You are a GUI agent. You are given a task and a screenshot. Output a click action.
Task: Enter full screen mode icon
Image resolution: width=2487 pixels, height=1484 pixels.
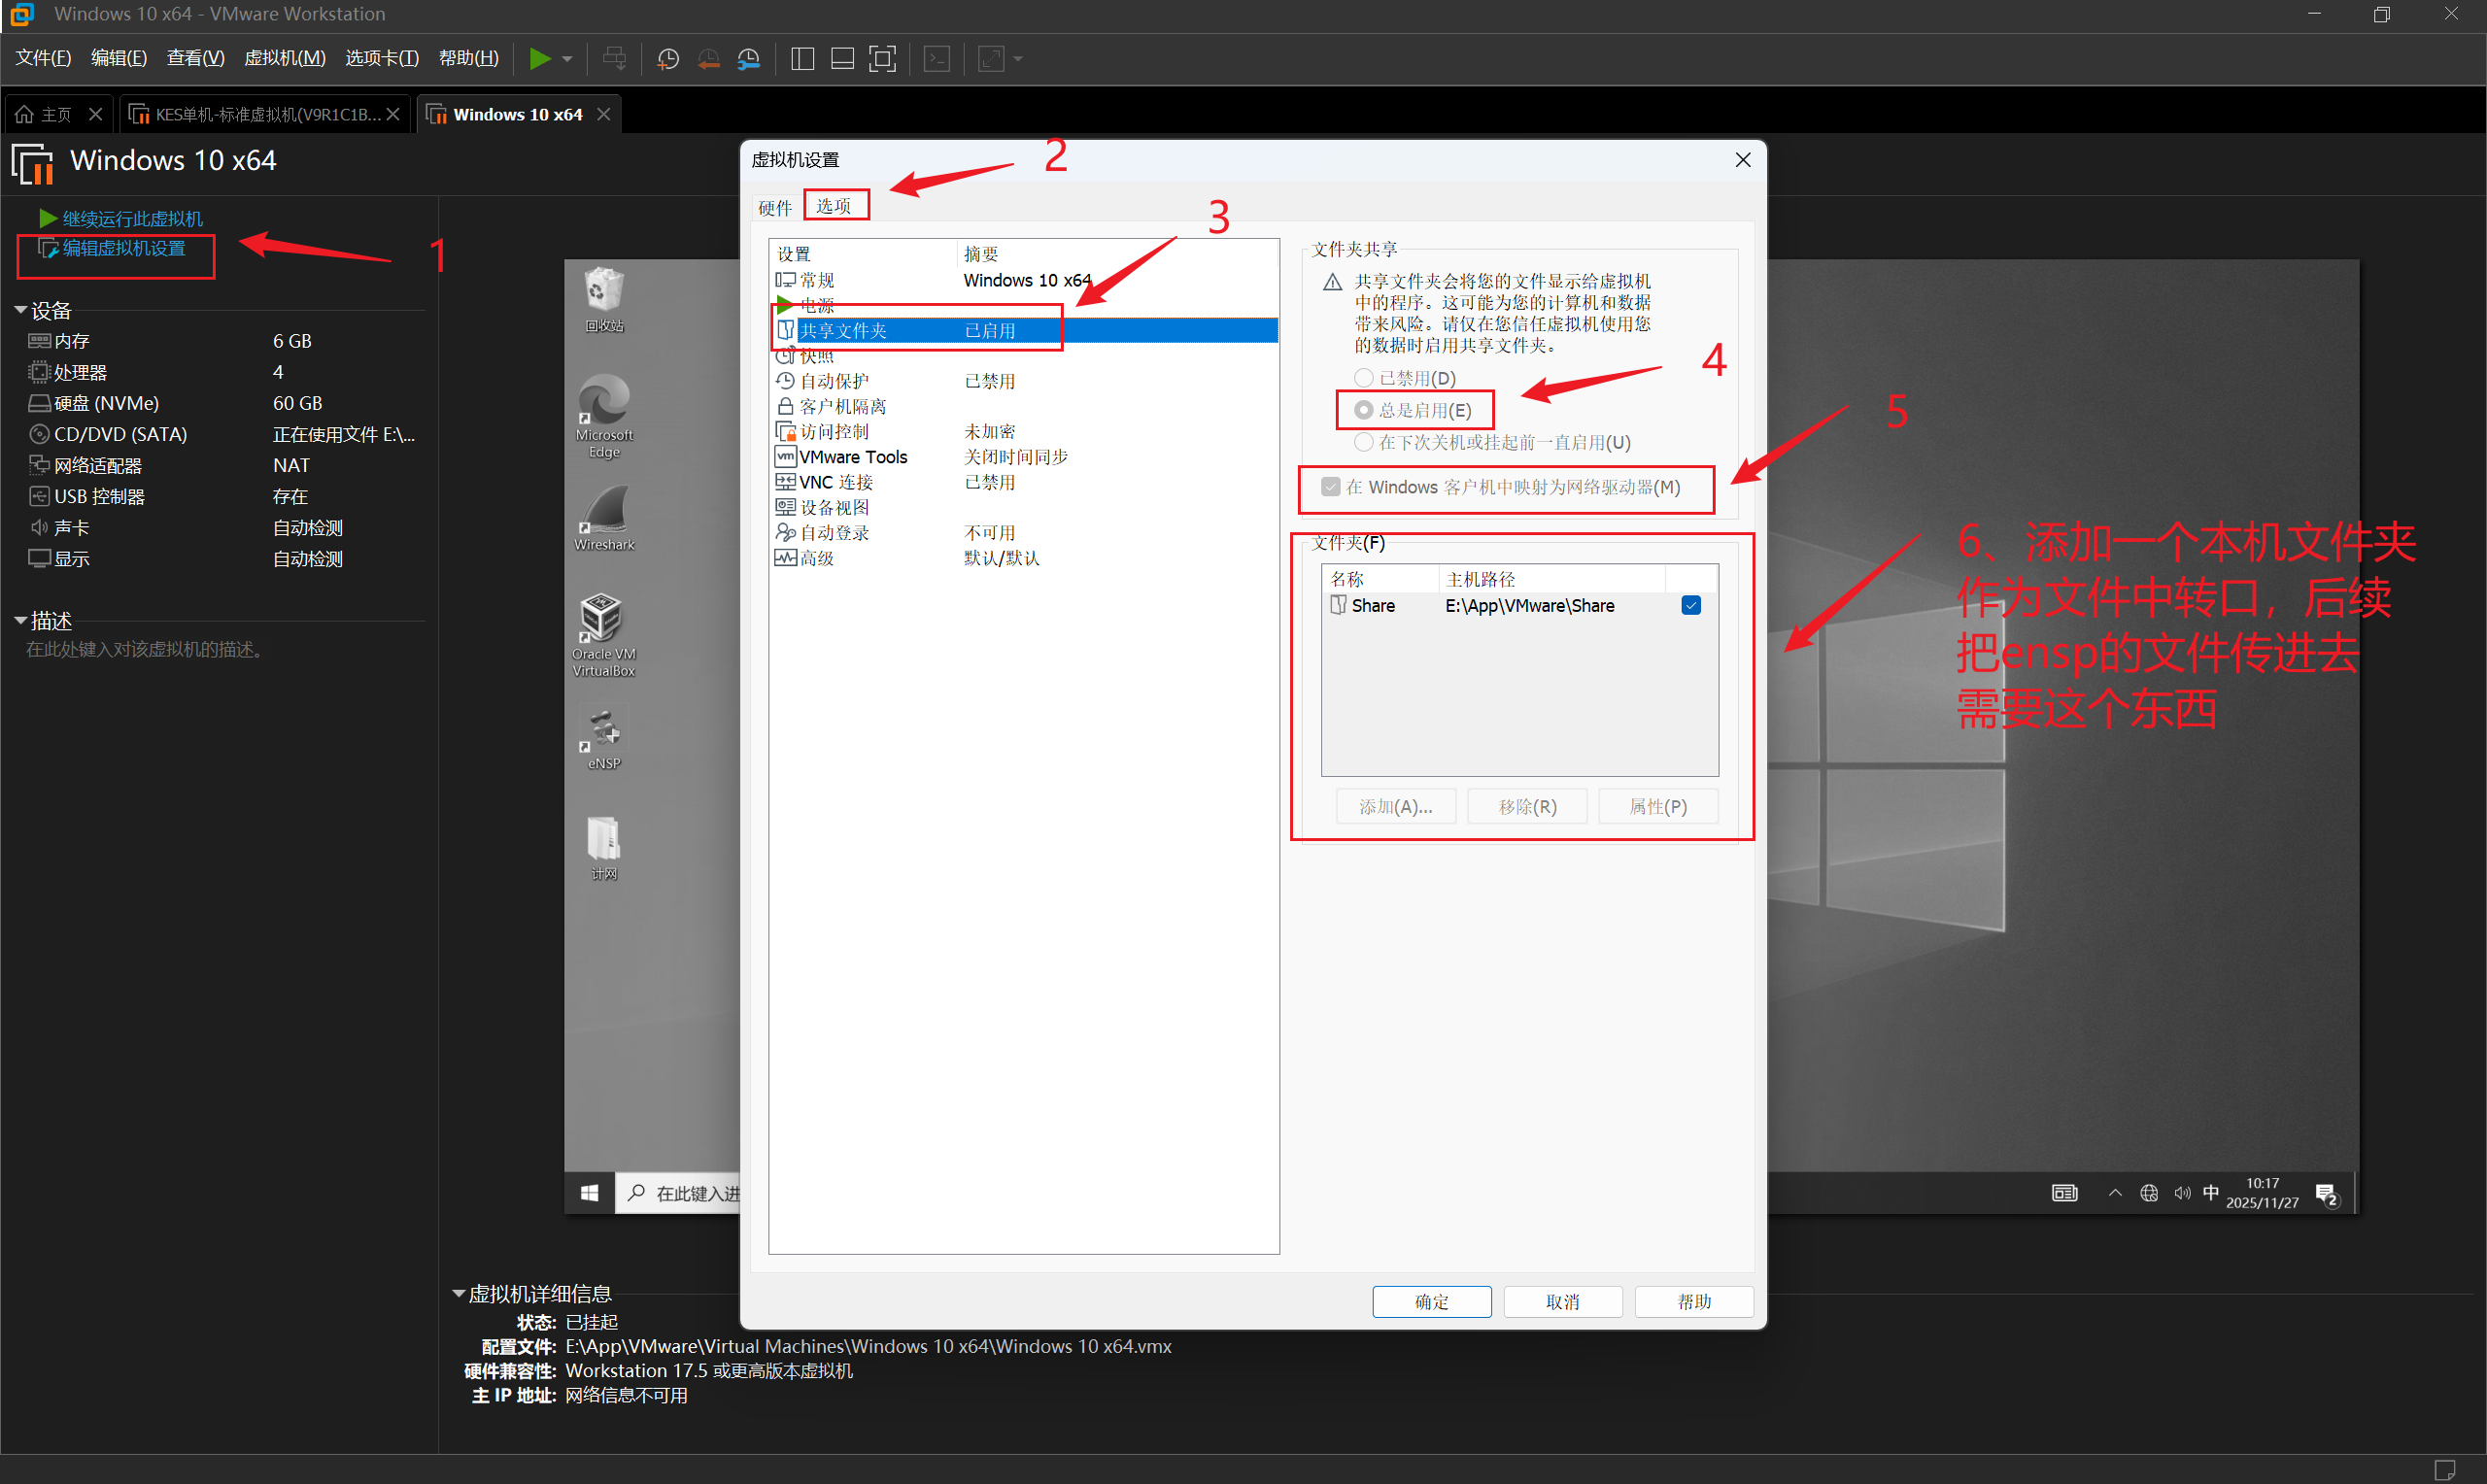882,59
